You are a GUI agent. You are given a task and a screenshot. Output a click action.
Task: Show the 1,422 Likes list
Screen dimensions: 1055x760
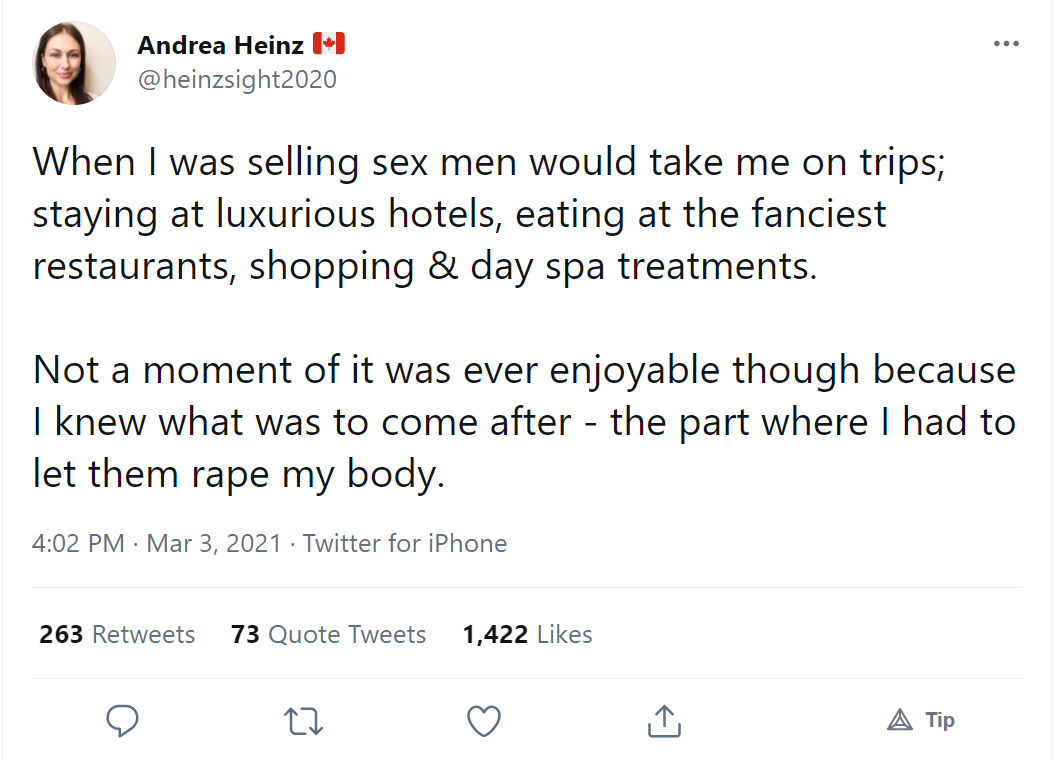tap(528, 634)
